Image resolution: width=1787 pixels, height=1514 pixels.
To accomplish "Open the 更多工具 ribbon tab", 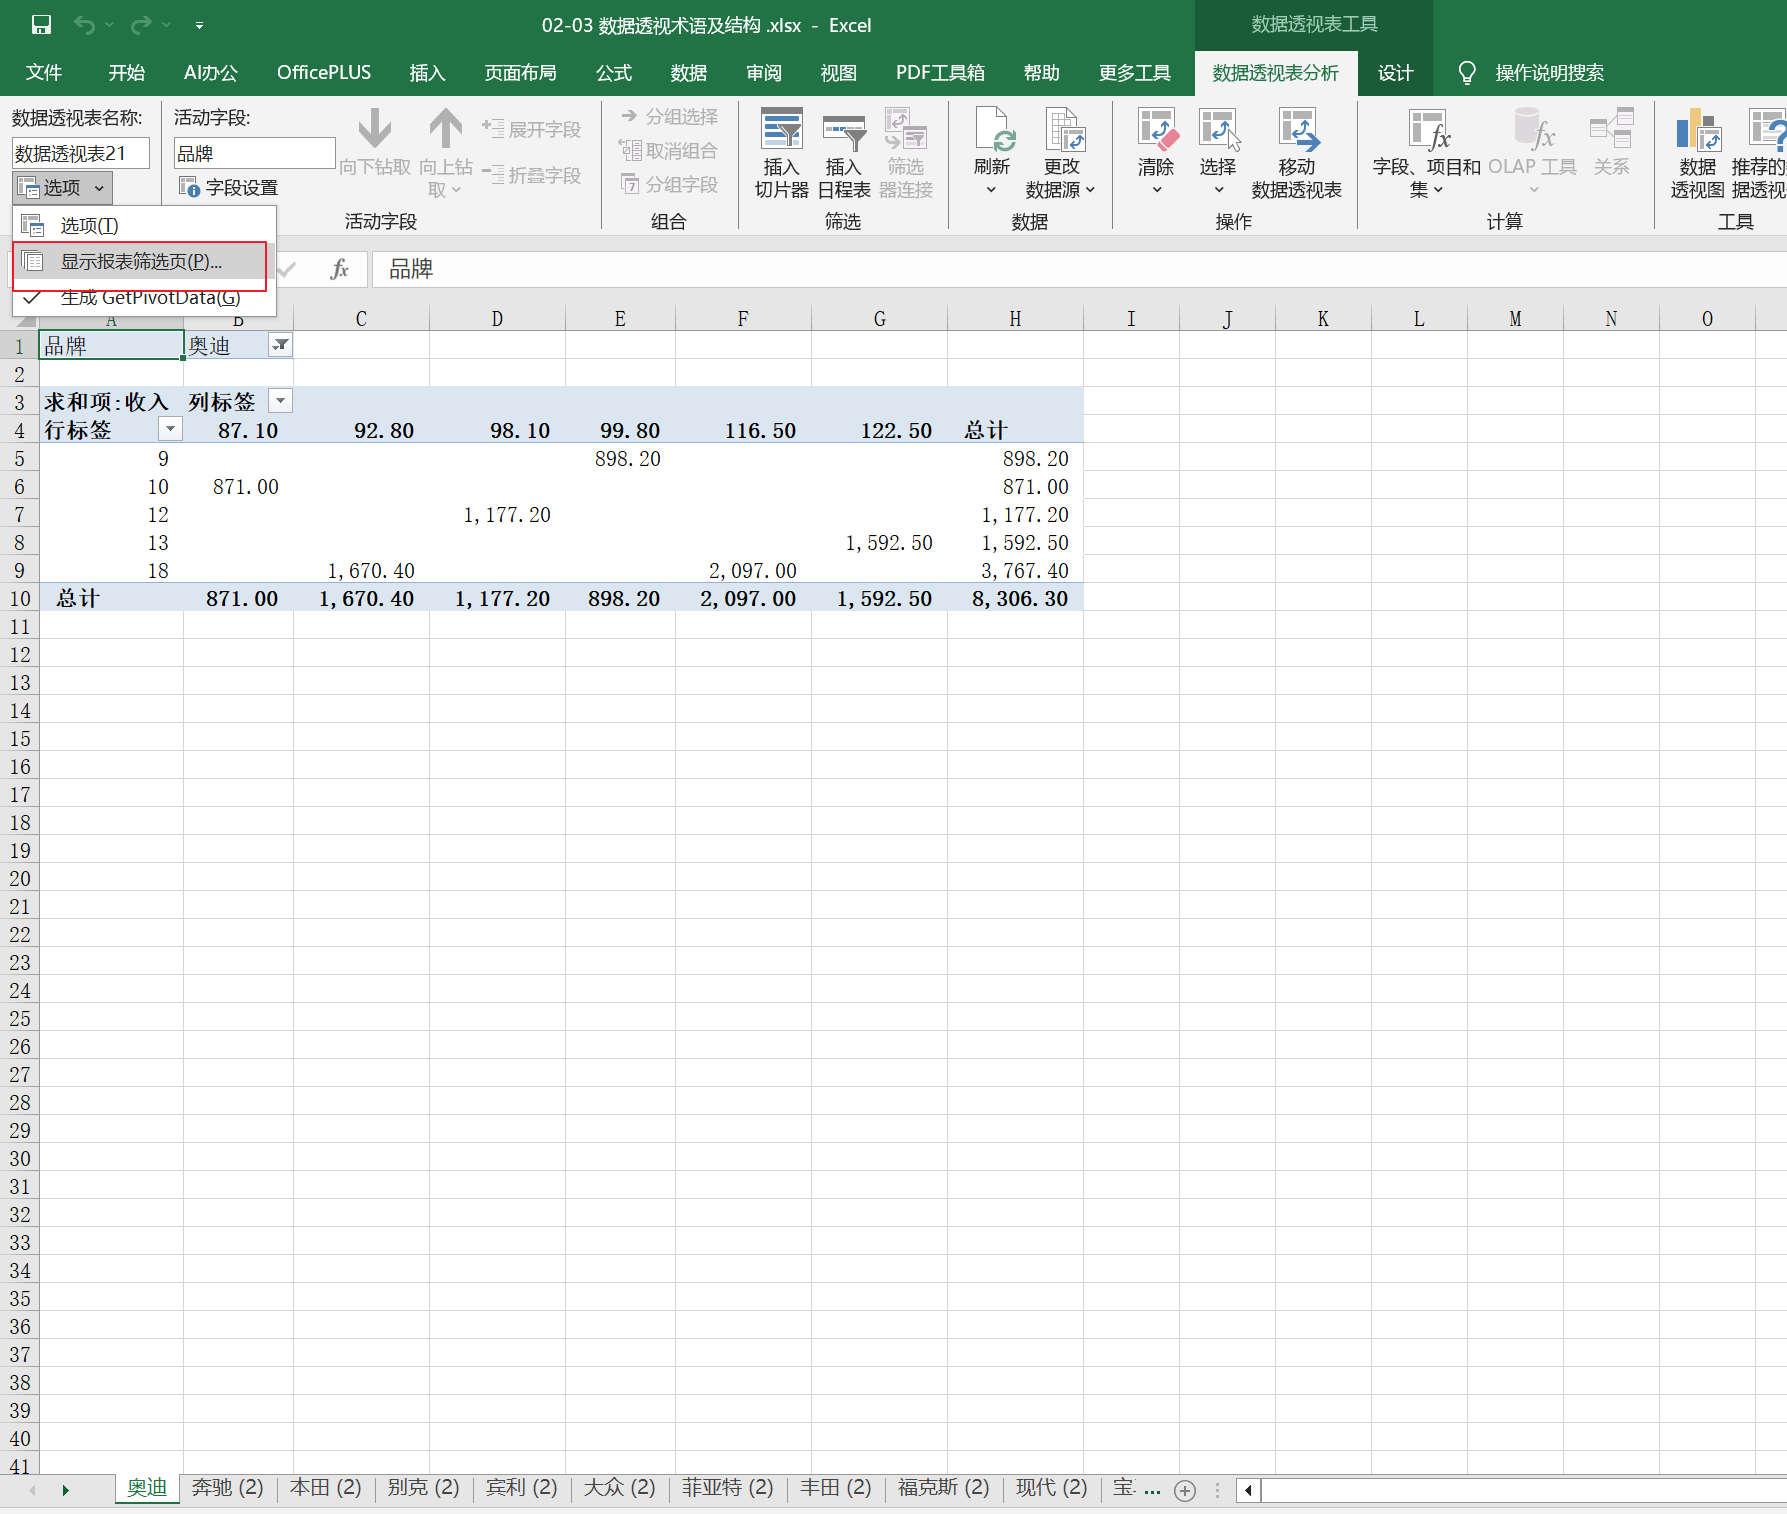I will tap(1134, 72).
